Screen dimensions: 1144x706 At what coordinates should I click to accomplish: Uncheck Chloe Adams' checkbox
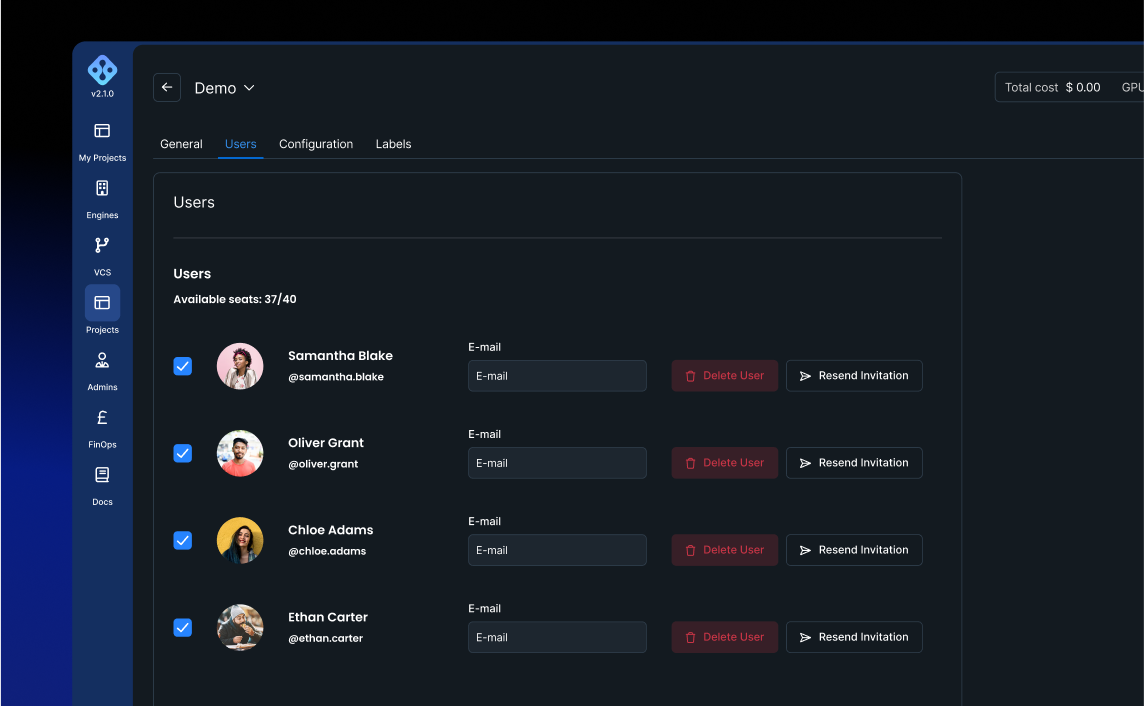click(x=182, y=540)
